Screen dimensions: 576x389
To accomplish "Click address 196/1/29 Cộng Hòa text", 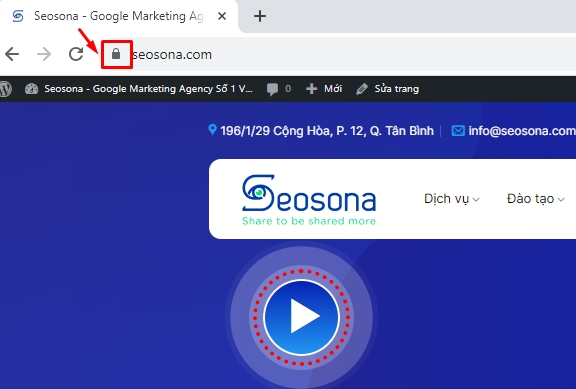I will pyautogui.click(x=327, y=131).
